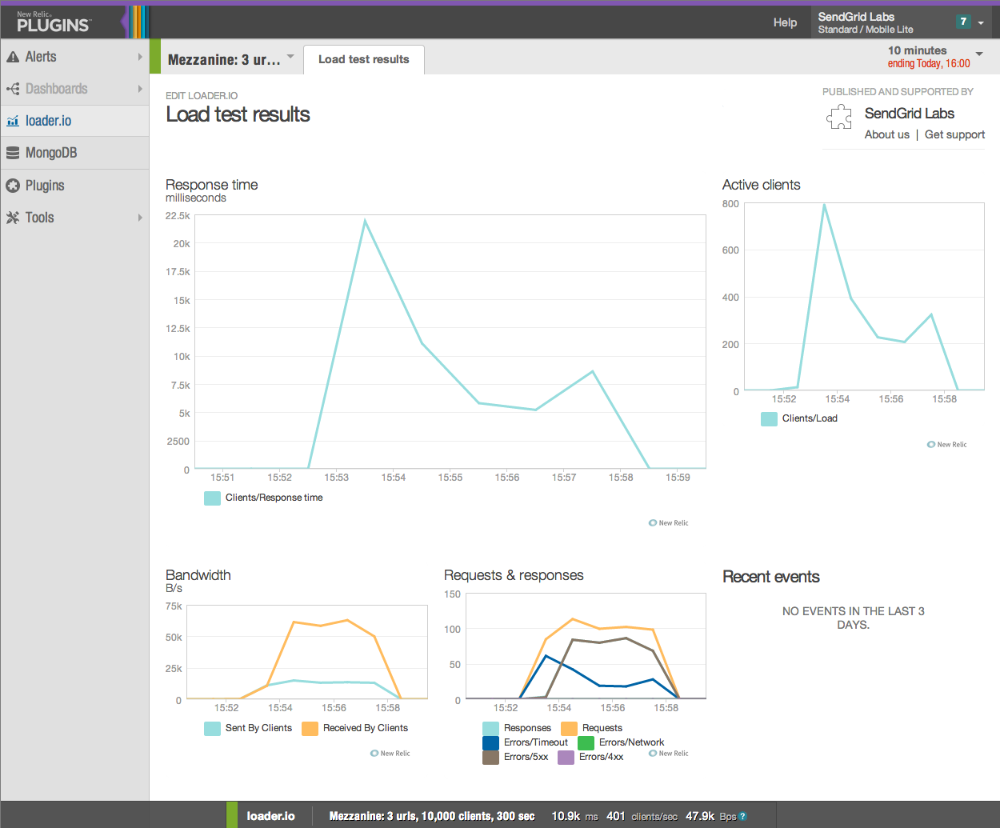Click the SendGrid Labs puzzle piece icon

pos(839,117)
